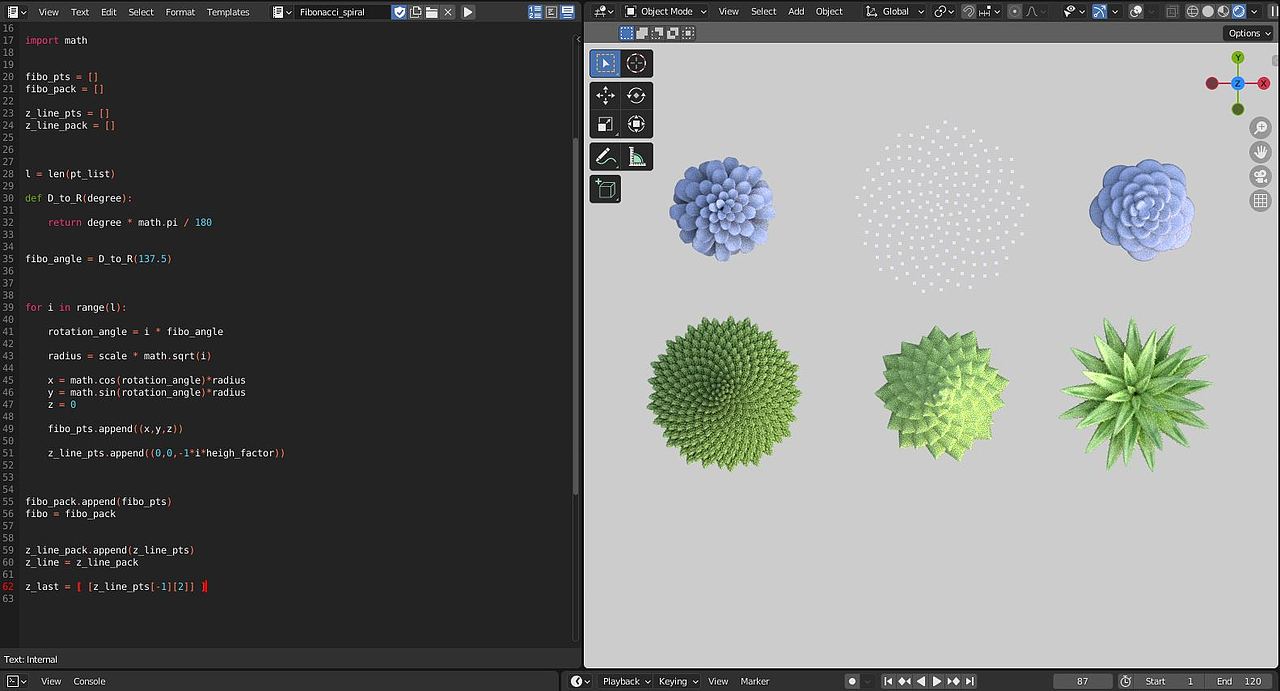Switch perspective/orthographic grid gizmo
1280x691 pixels.
pos(1260,201)
